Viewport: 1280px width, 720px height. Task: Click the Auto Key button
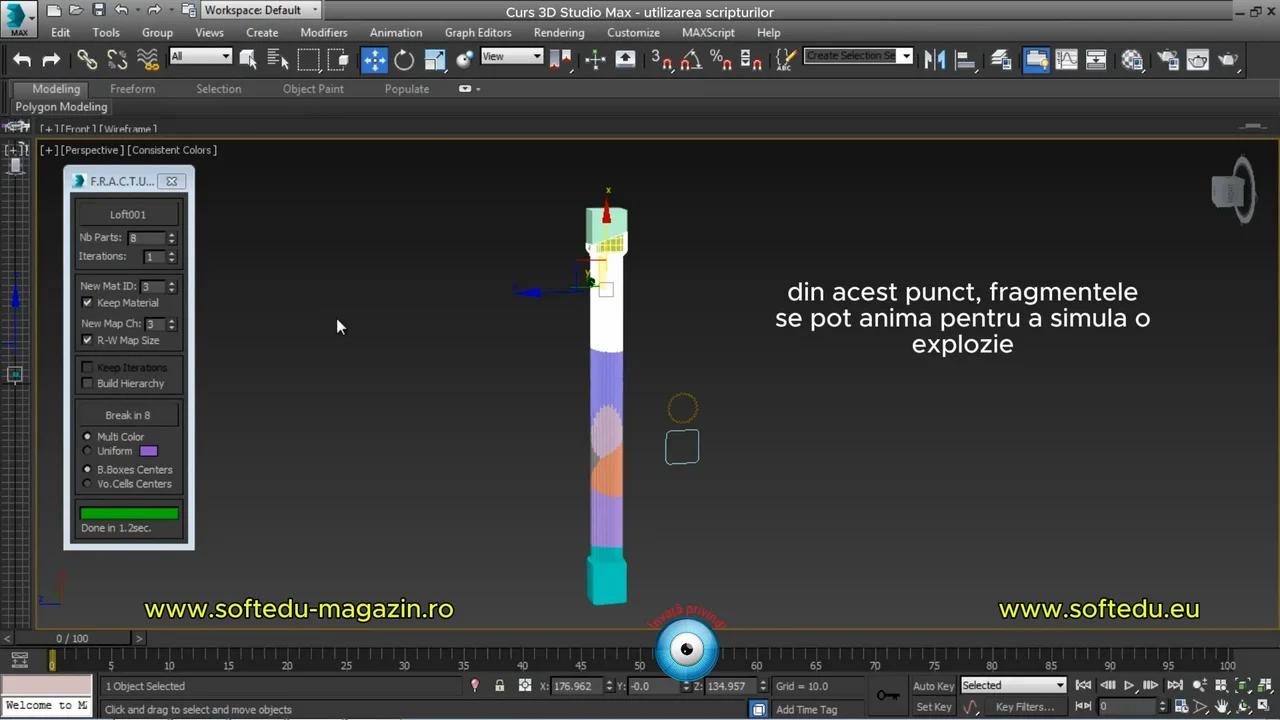tap(933, 686)
